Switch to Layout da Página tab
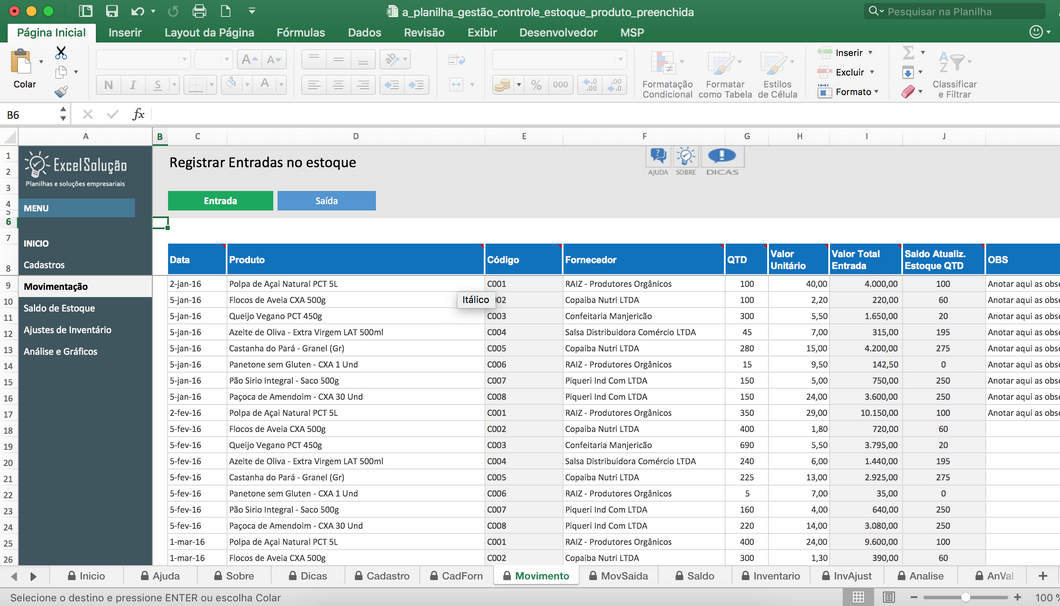Screen dimensions: 1060x606 pos(210,32)
